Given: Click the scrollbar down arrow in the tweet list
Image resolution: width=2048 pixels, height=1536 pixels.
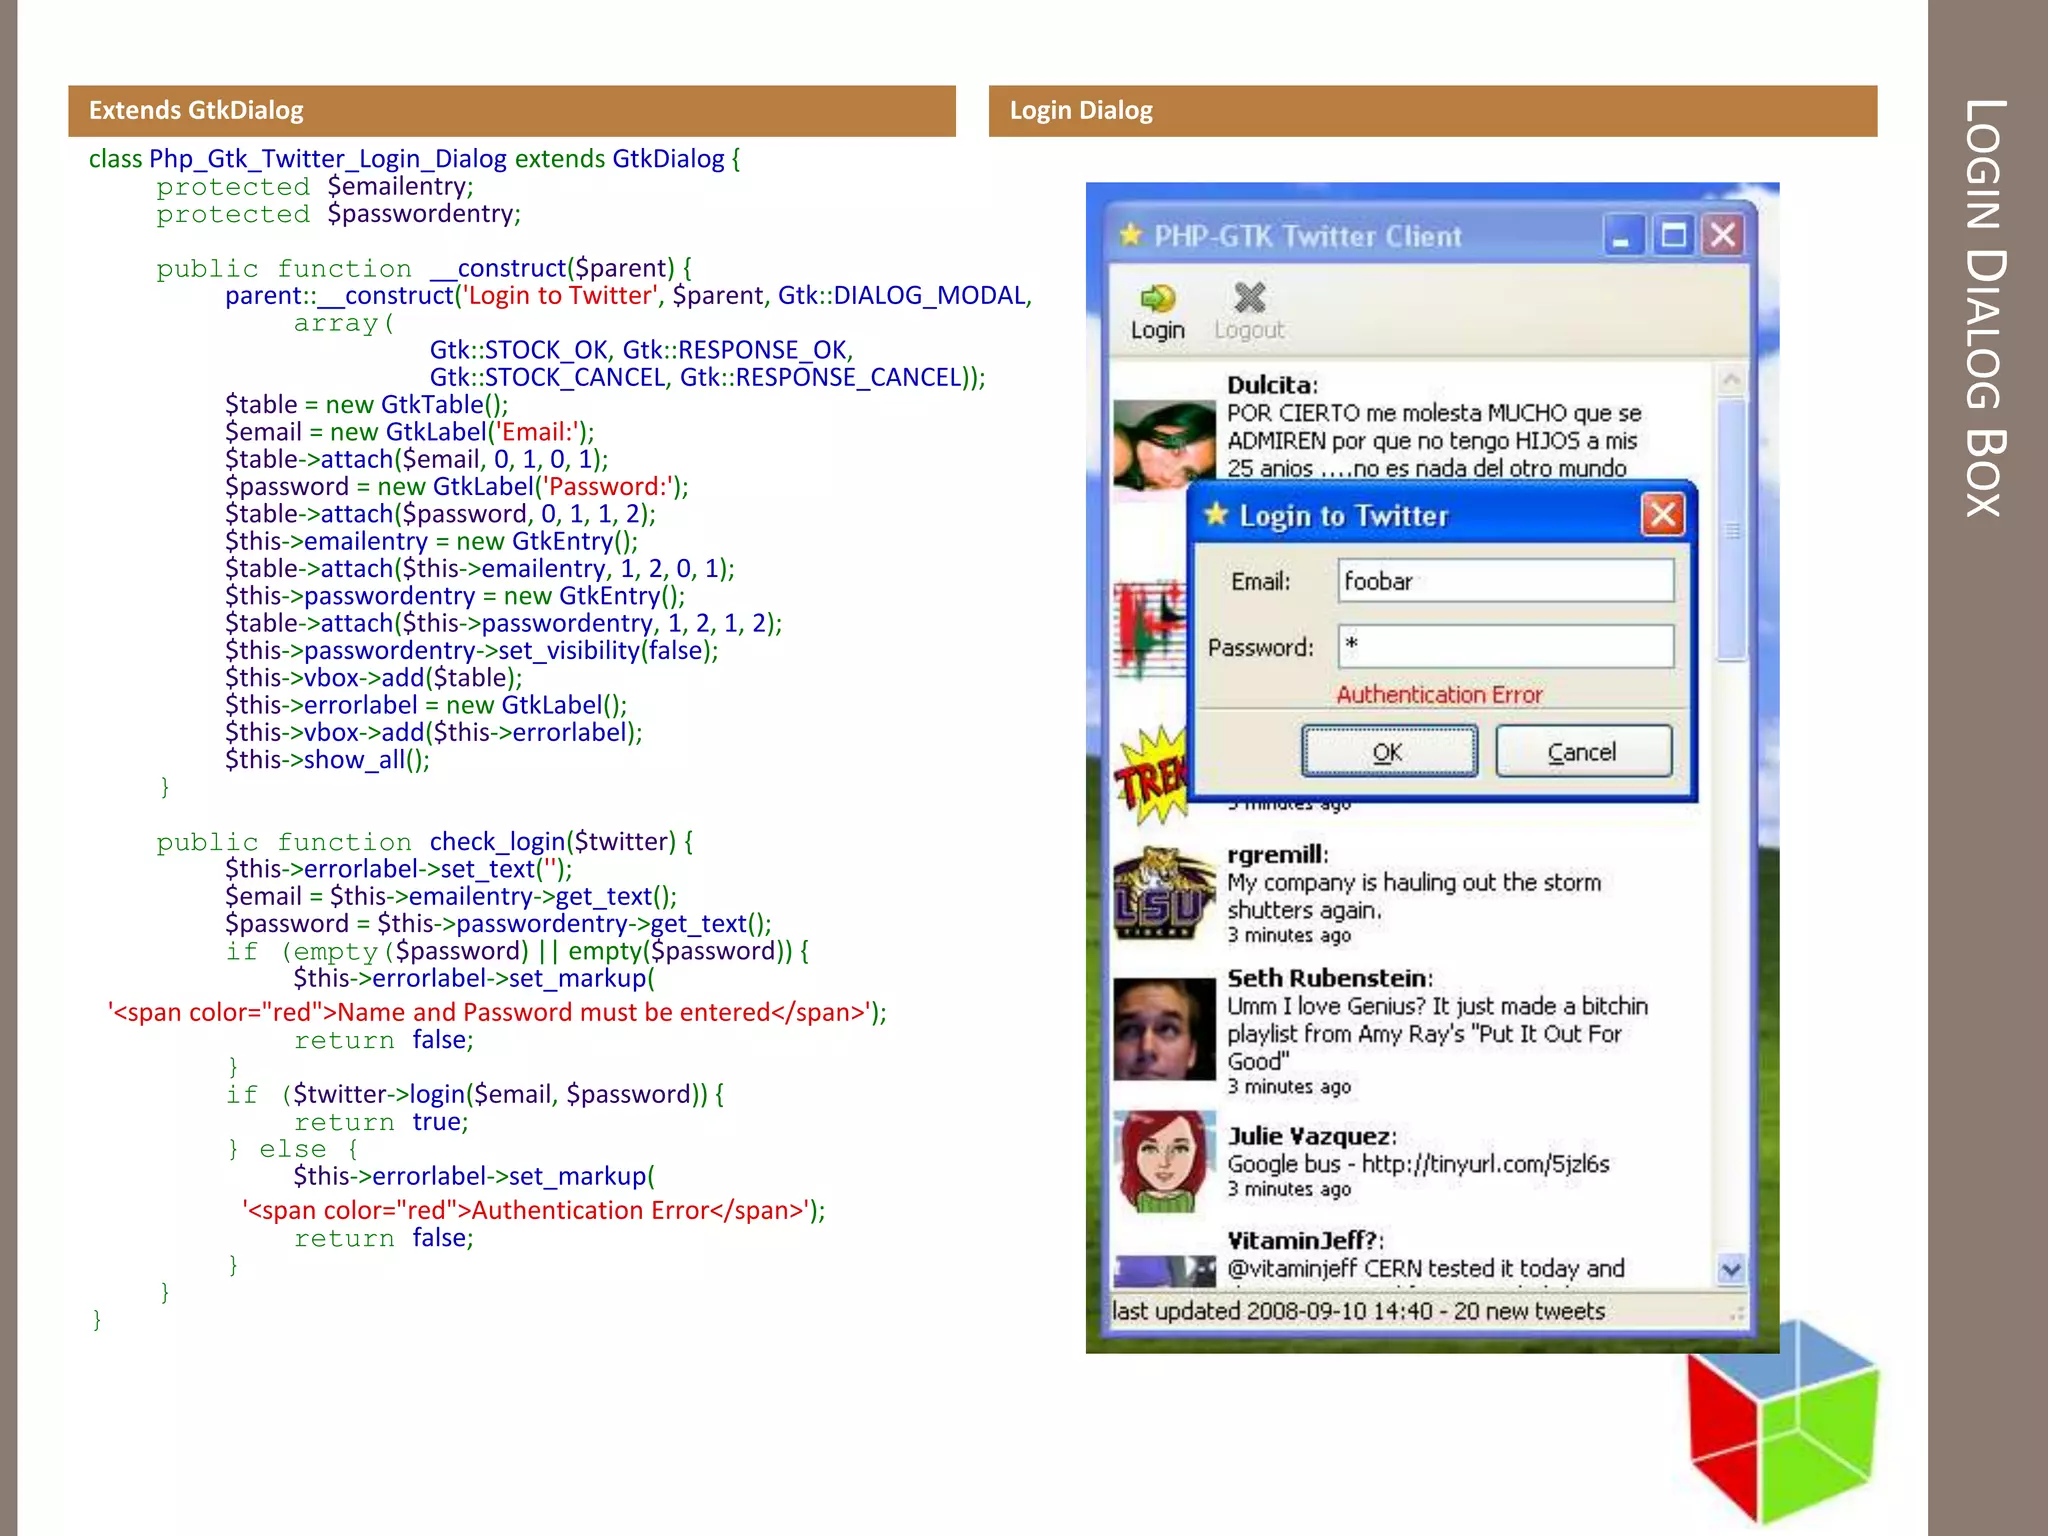Looking at the screenshot, I should coord(1731,1269).
